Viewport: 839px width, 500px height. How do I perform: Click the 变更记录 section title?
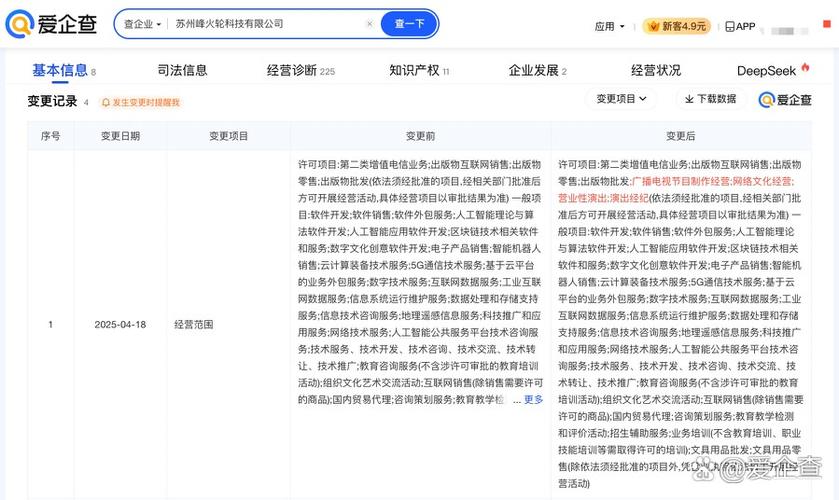(x=52, y=101)
